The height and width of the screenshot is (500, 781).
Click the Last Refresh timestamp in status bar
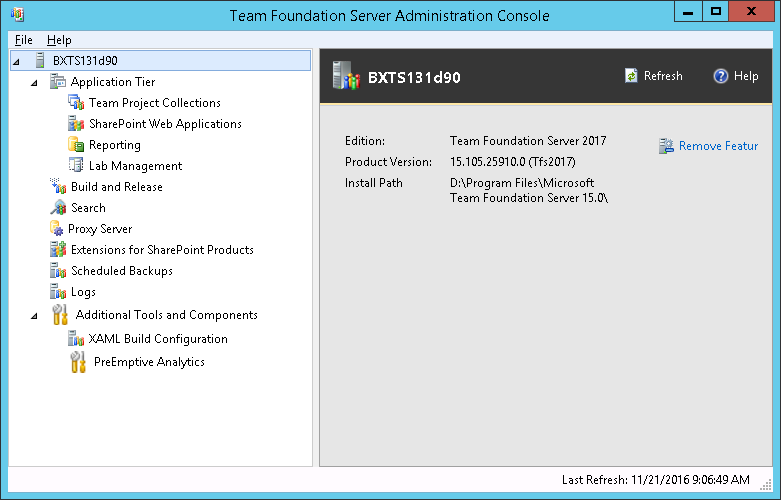(x=655, y=480)
